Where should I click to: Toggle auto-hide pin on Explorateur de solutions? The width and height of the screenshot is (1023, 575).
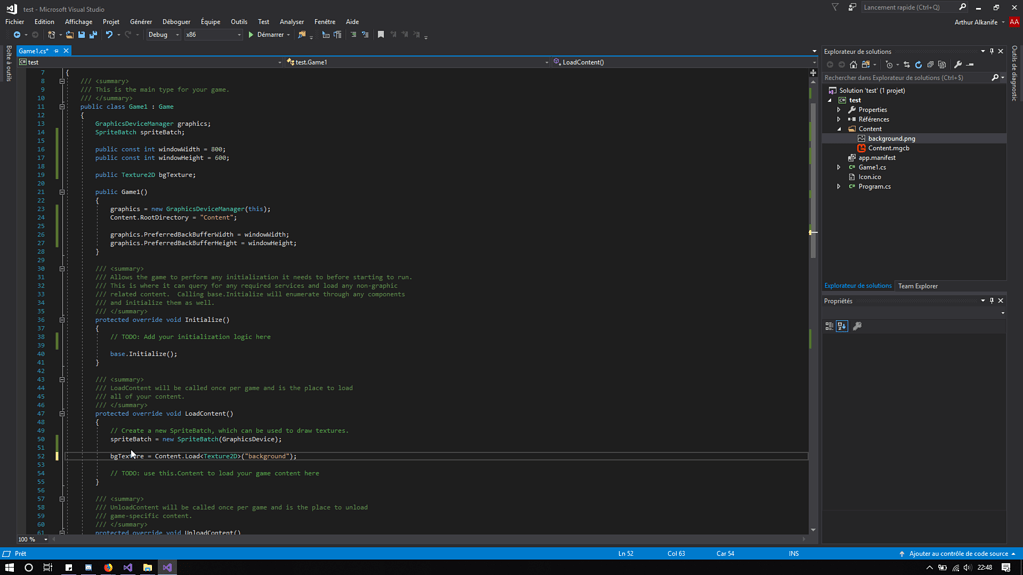992,51
